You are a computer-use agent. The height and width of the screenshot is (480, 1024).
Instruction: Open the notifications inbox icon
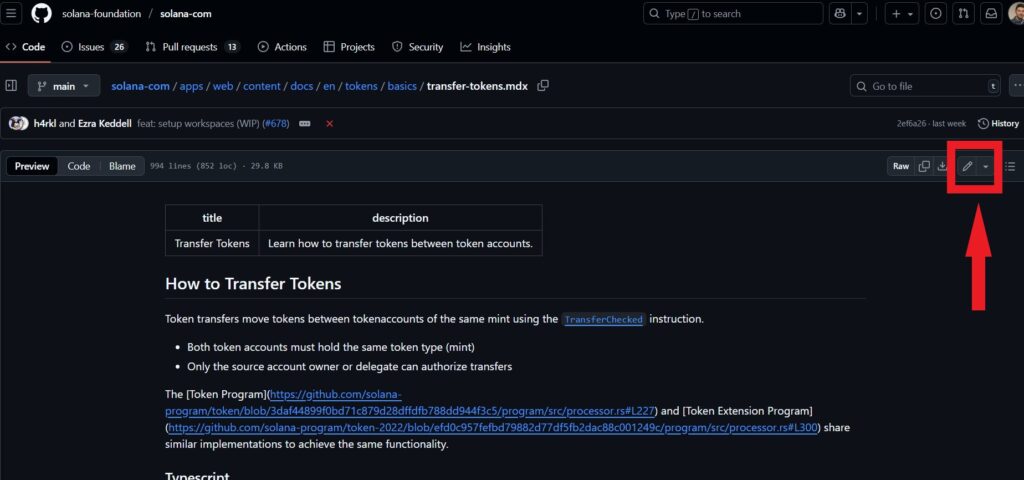pos(991,14)
